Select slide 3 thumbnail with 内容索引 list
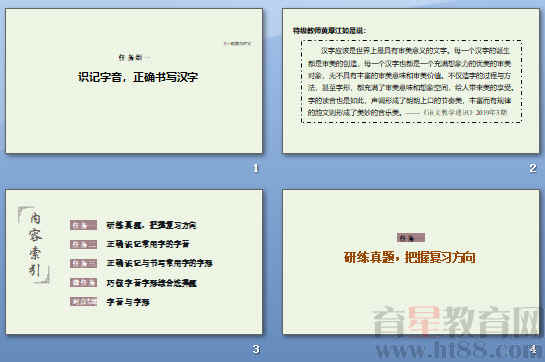The height and width of the screenshot is (362, 545). coord(134,262)
